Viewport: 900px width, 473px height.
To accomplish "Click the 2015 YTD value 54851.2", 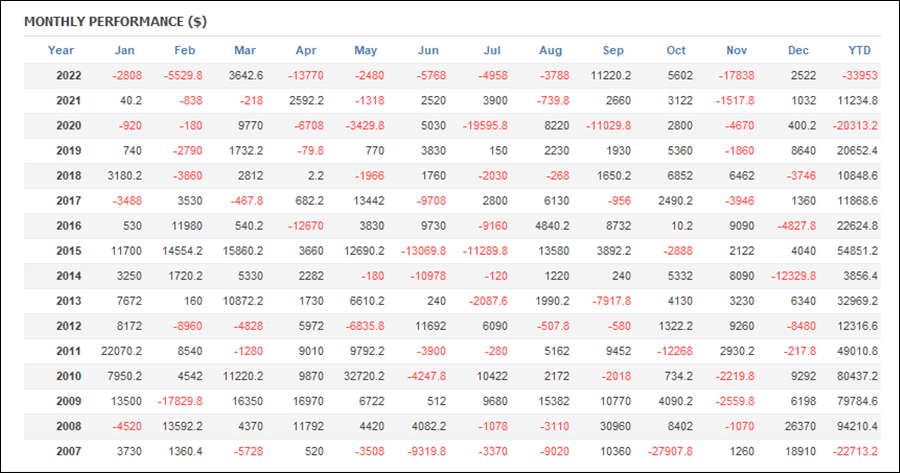I will pos(857,251).
